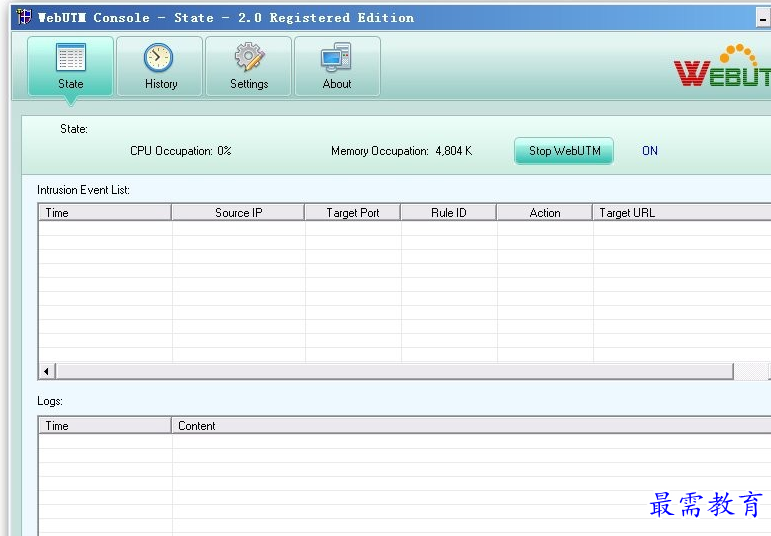Sort events by Source IP column
The width and height of the screenshot is (771, 536).
point(238,212)
